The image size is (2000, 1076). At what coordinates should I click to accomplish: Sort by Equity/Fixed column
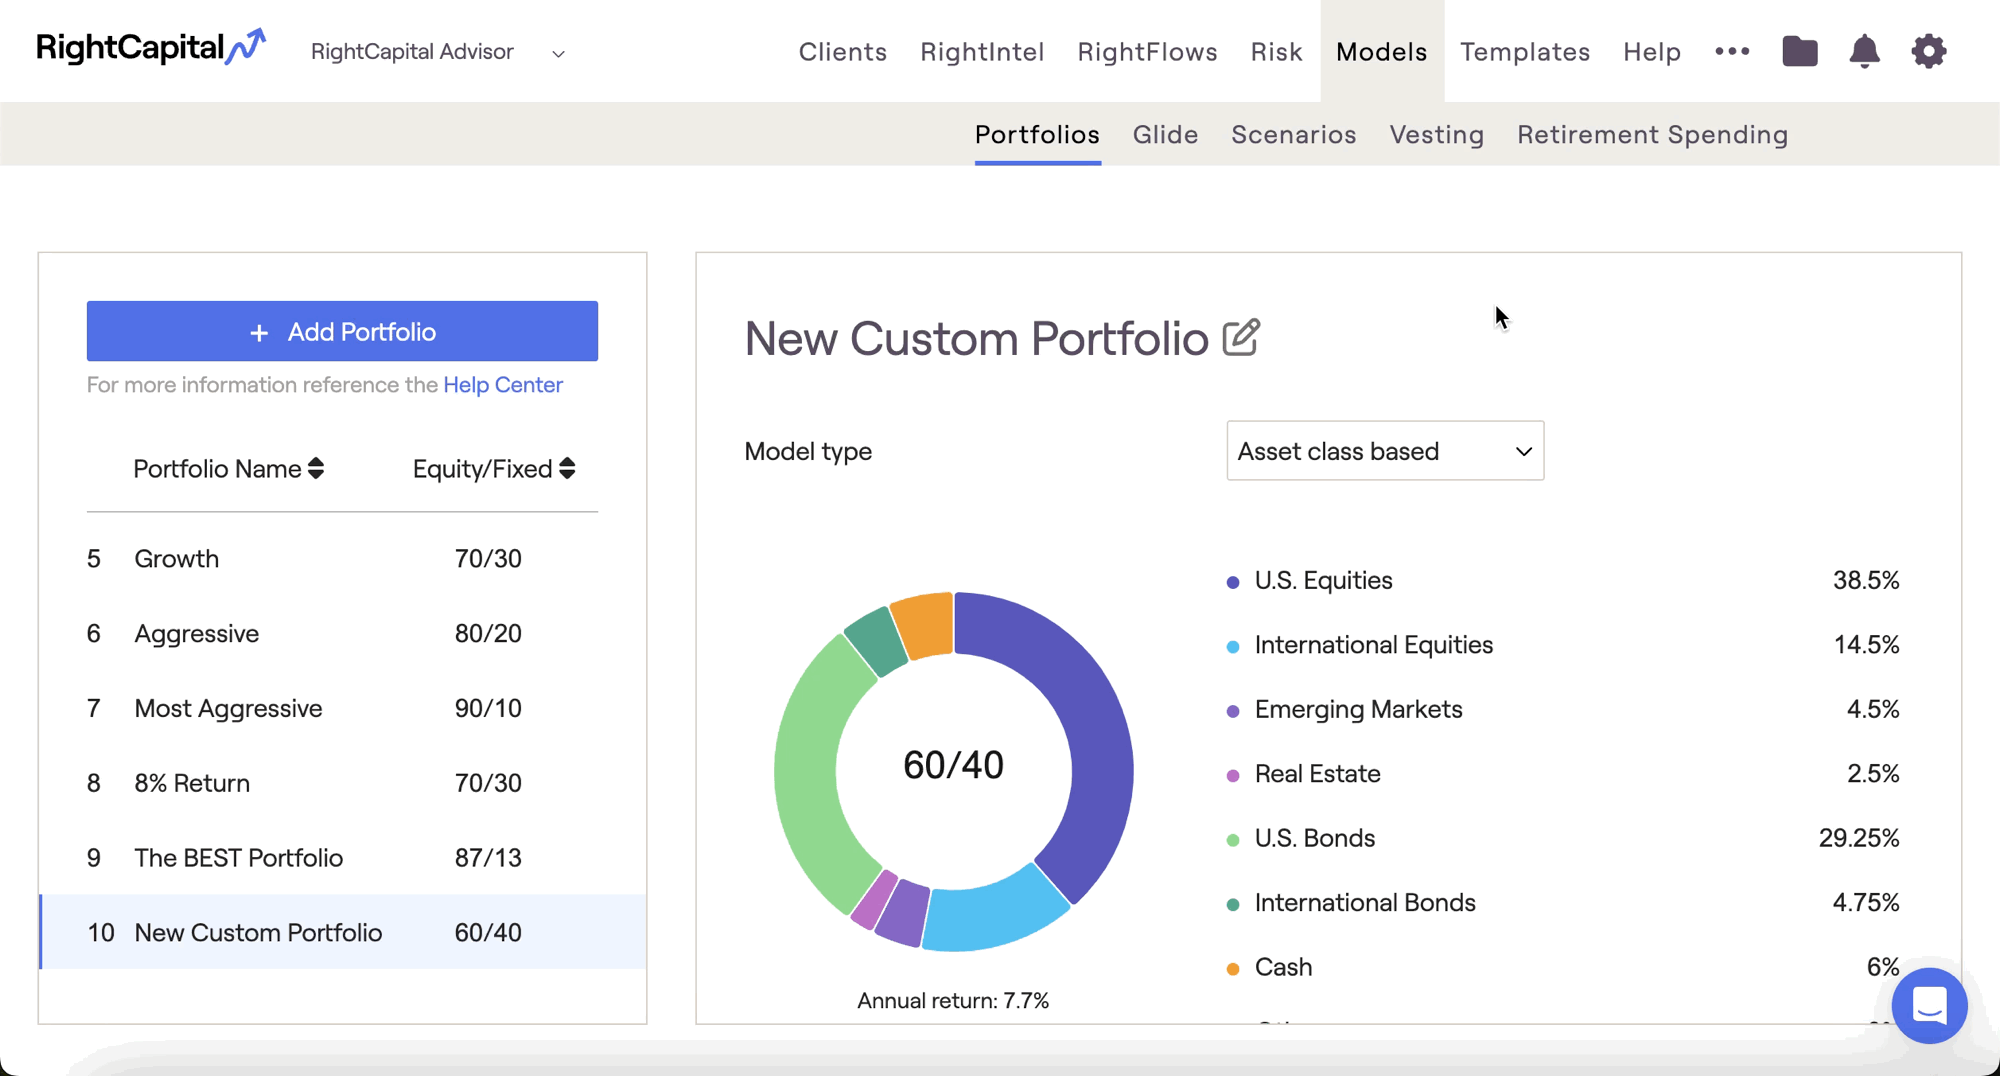coord(494,469)
